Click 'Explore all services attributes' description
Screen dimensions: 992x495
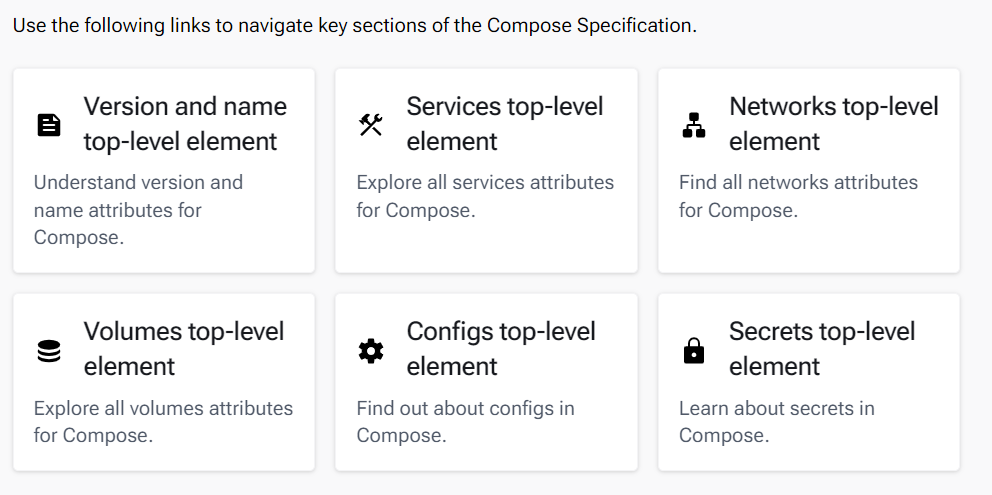pos(485,196)
